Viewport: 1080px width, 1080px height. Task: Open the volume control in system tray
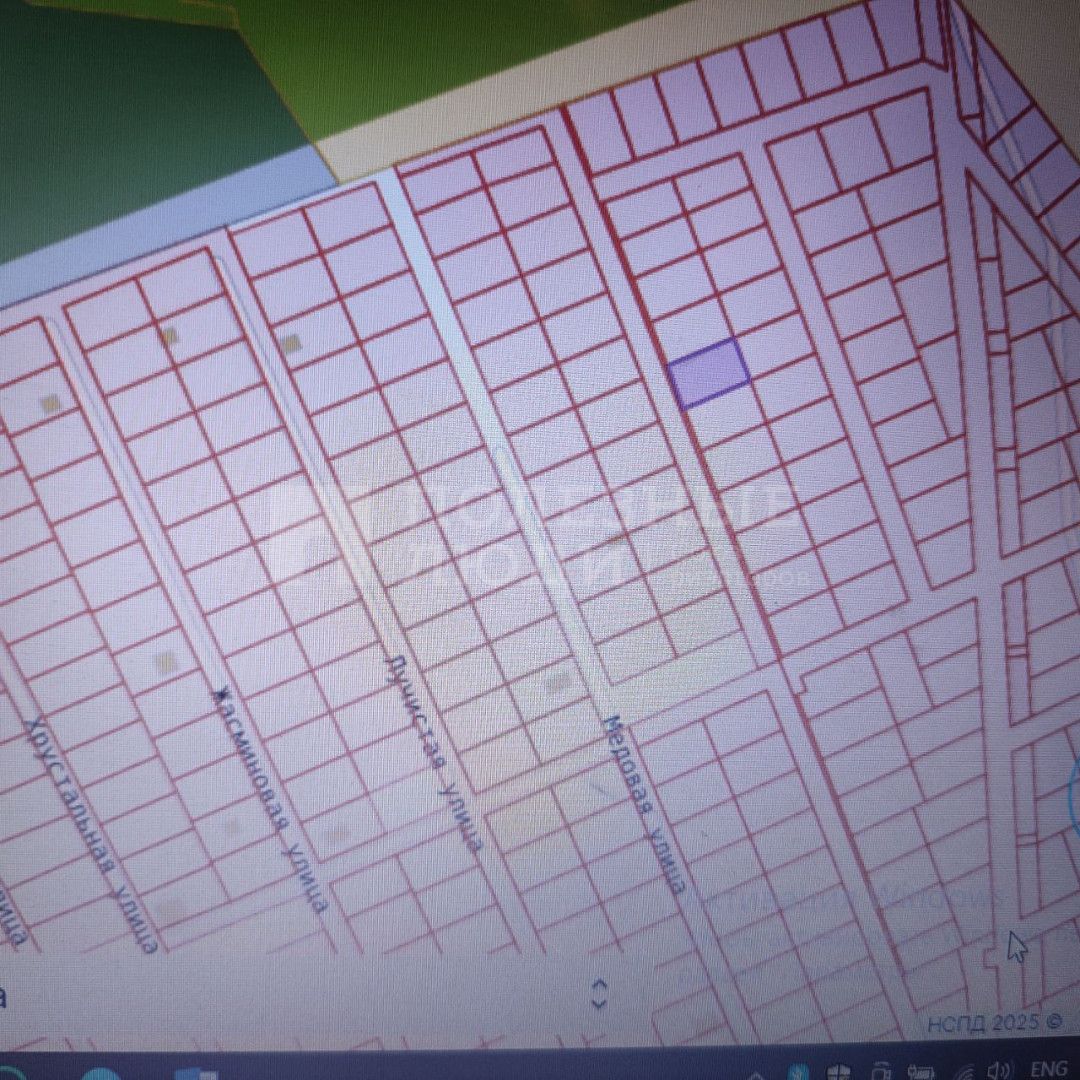click(x=998, y=1070)
